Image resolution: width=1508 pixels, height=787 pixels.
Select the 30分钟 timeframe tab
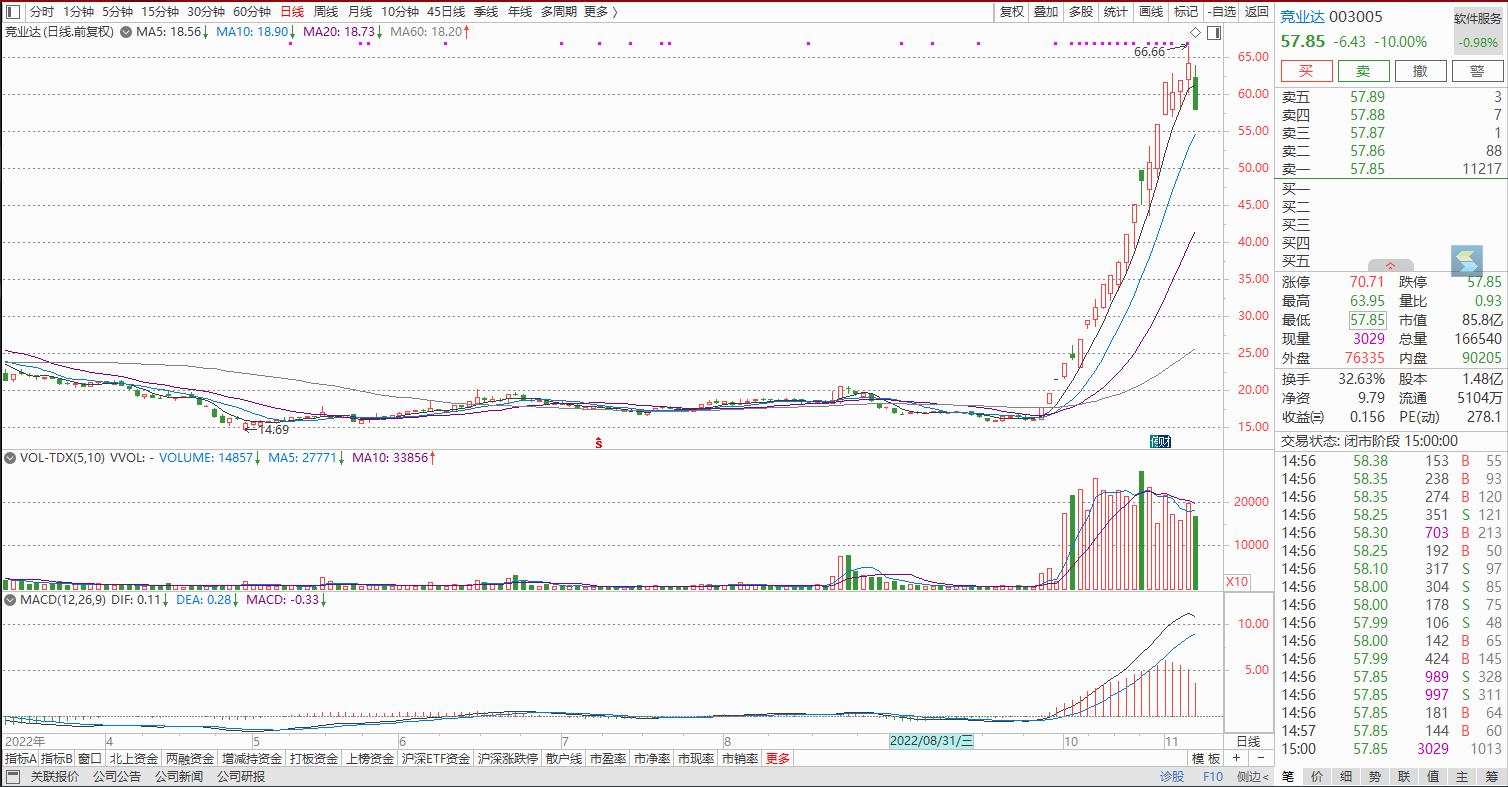coord(205,12)
